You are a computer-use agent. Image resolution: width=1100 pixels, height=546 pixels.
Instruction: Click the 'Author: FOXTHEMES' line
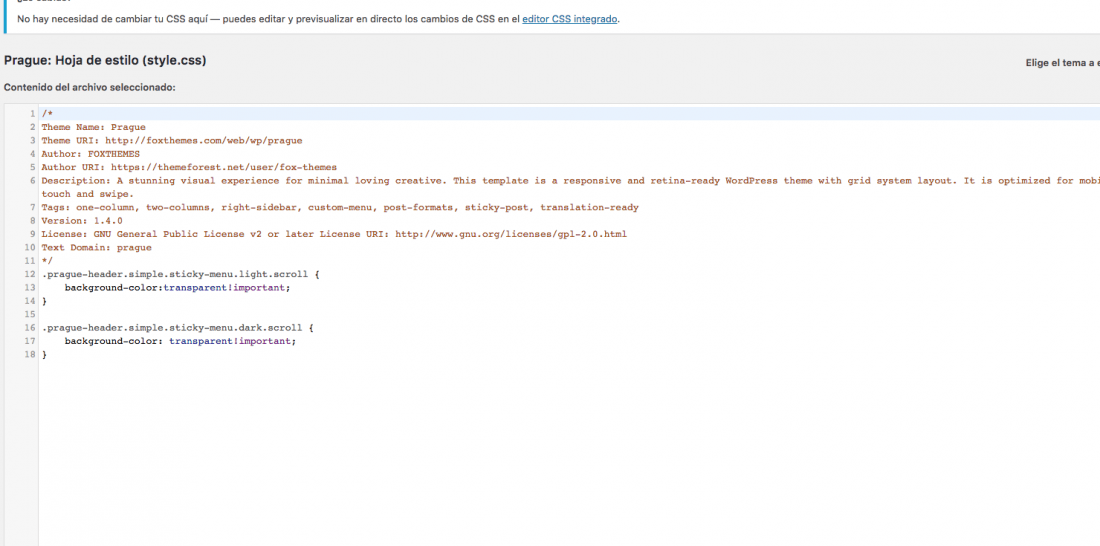click(x=90, y=154)
